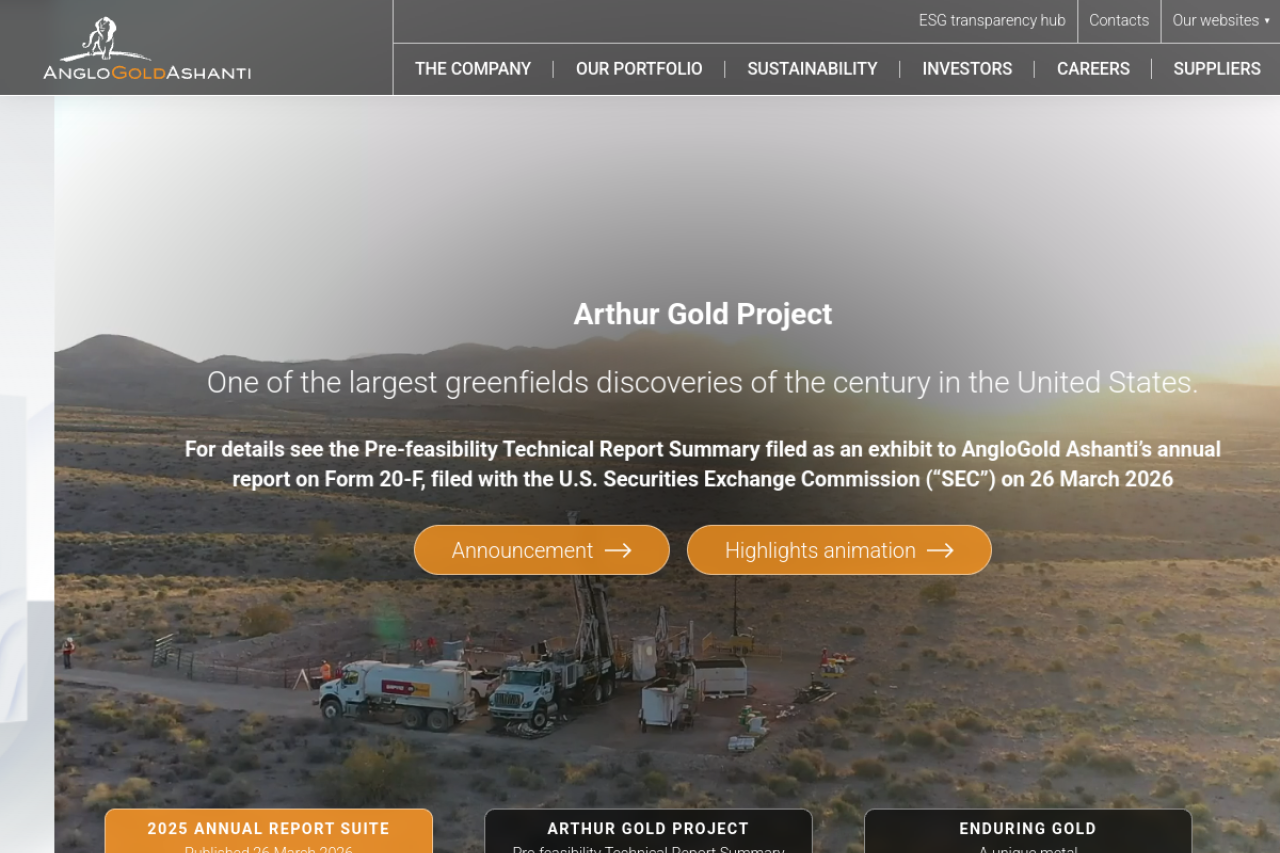Screen dimensions: 1280x853
Task: Click the Highlights animation button
Action: (x=839, y=550)
